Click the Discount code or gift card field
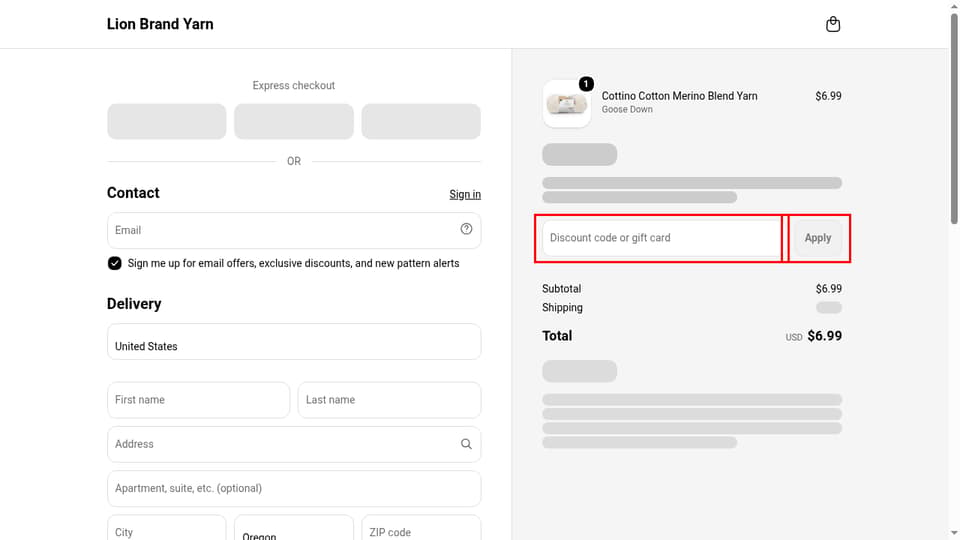This screenshot has height=540, width=960. [662, 238]
